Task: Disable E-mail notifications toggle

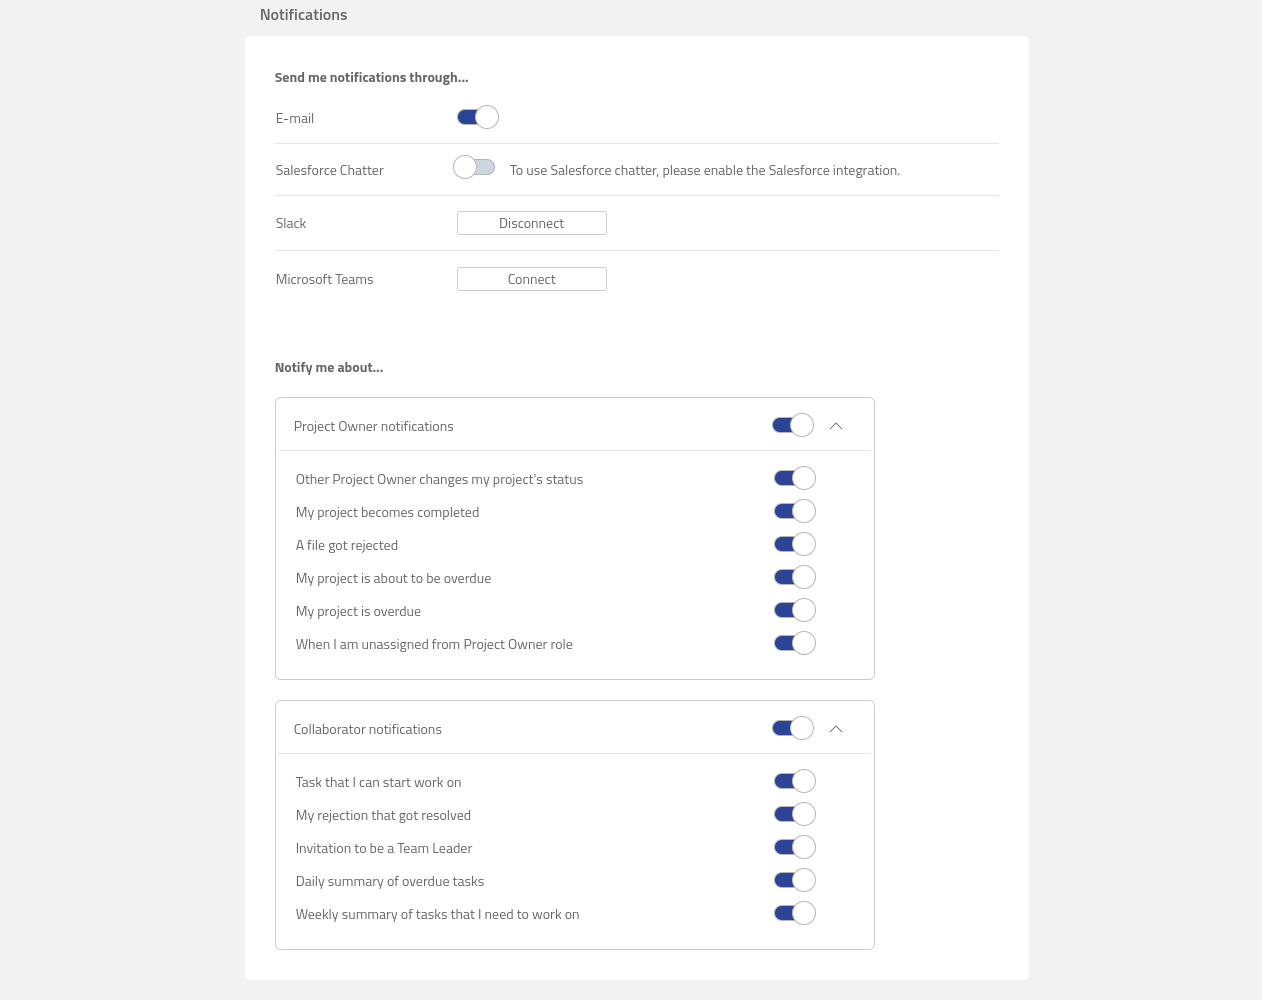Action: pyautogui.click(x=477, y=117)
